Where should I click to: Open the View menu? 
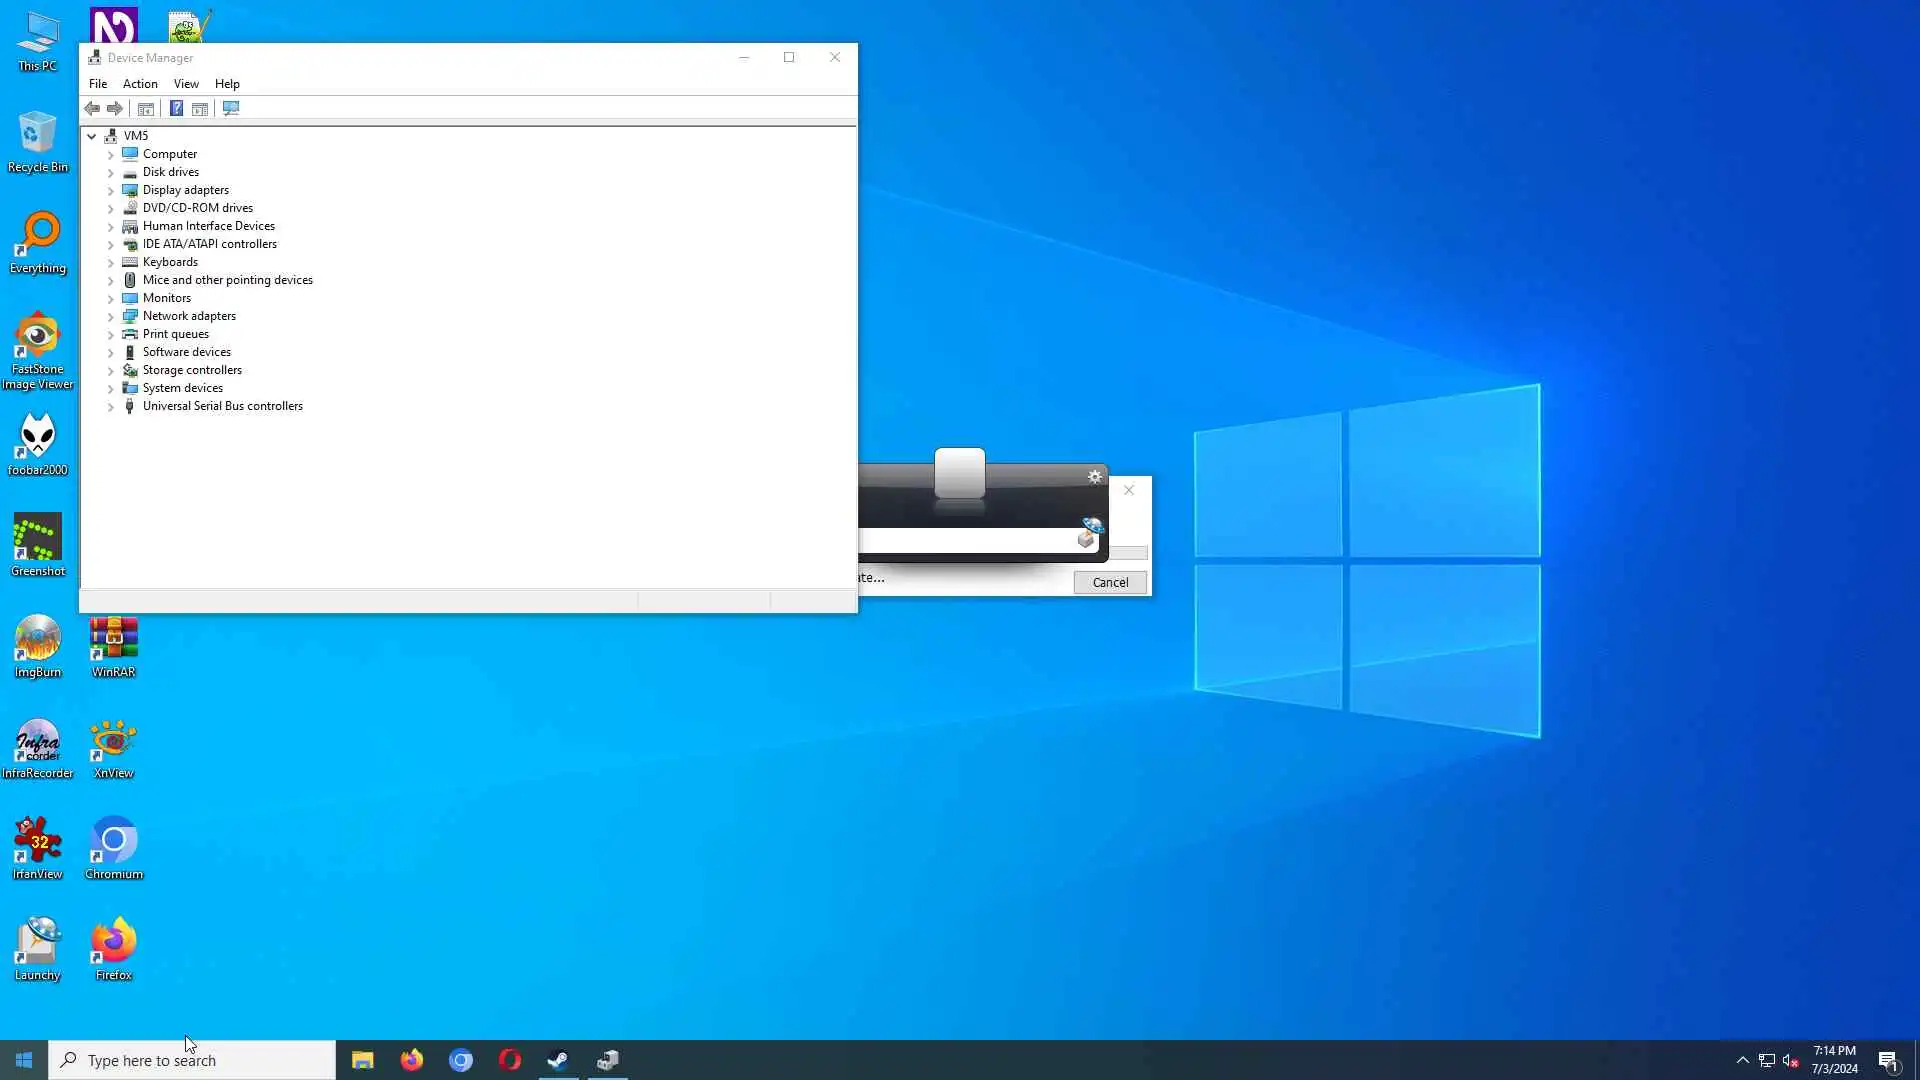[x=186, y=84]
